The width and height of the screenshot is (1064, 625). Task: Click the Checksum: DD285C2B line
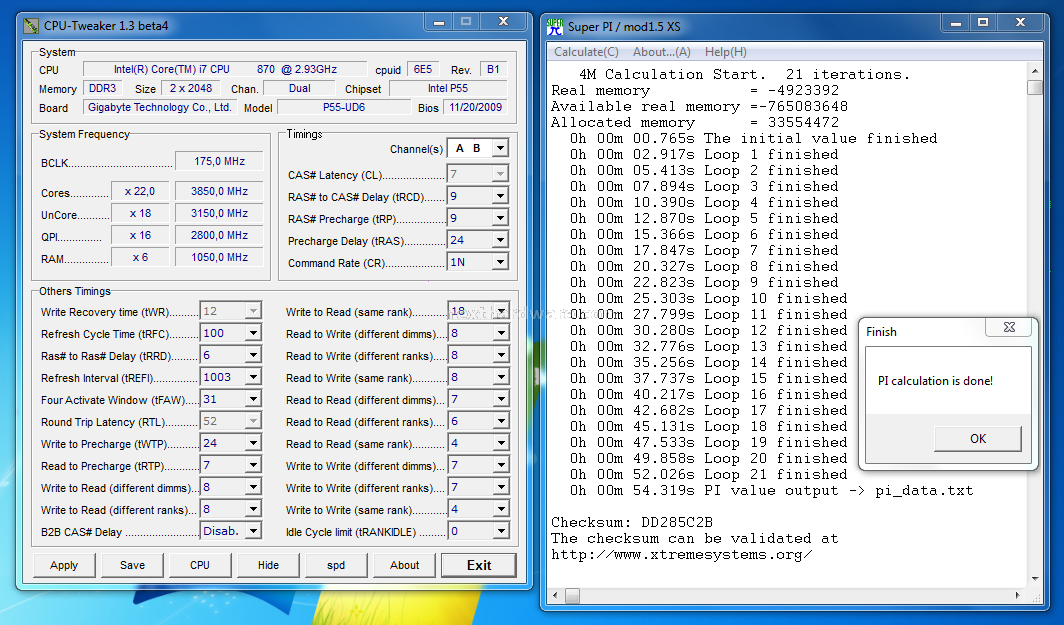coord(632,523)
